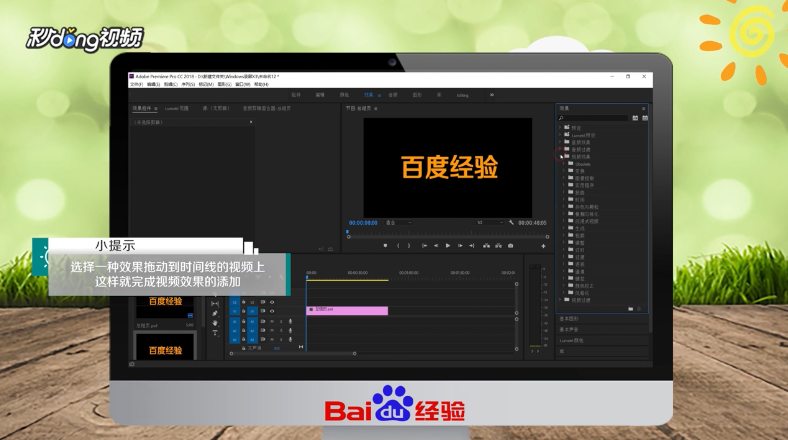Mute audio track A2
The image size is (788, 440).
272,331
